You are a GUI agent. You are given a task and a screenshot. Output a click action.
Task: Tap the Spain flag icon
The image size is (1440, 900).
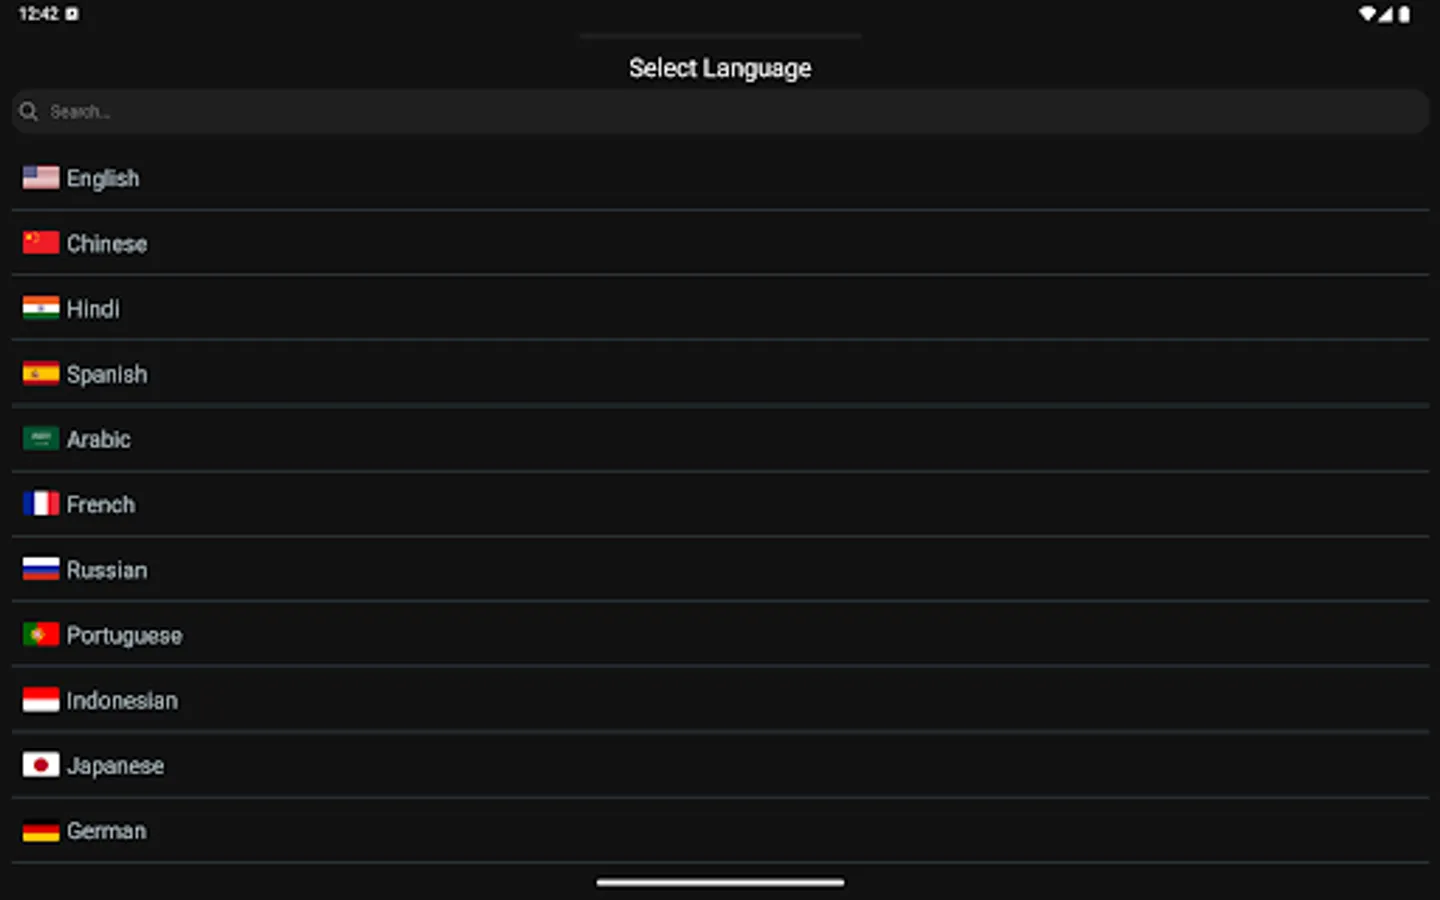coord(40,373)
